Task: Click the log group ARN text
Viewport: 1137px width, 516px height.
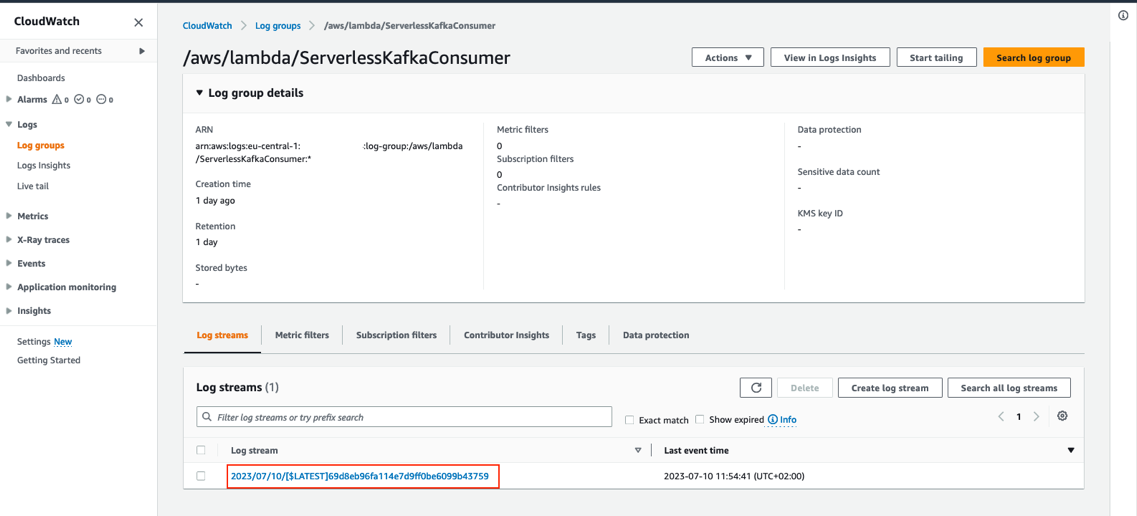Action: coord(329,152)
